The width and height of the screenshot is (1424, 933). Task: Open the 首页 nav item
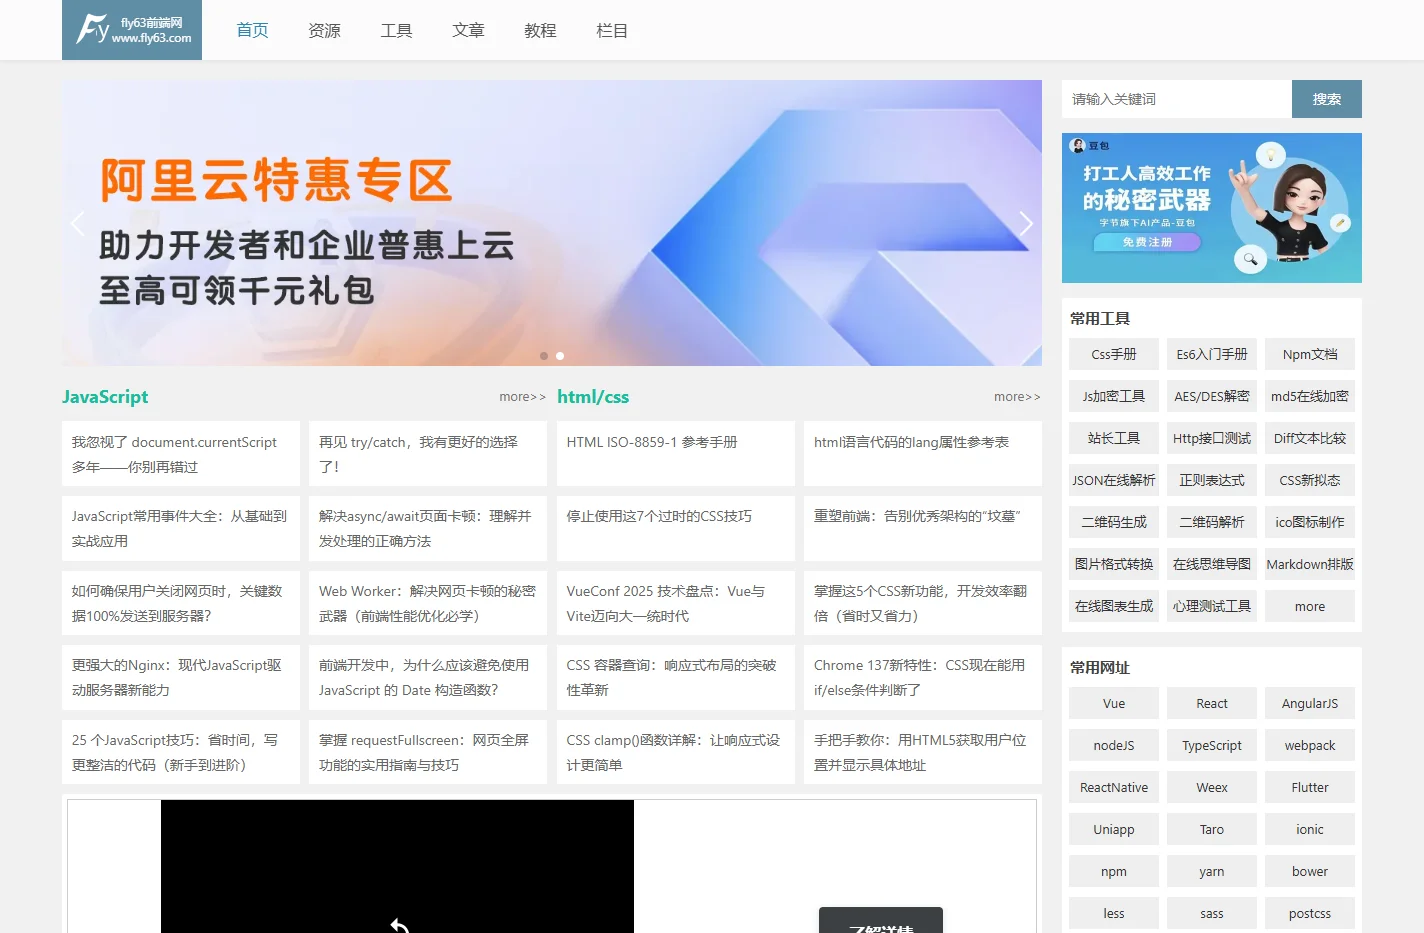[x=252, y=30]
